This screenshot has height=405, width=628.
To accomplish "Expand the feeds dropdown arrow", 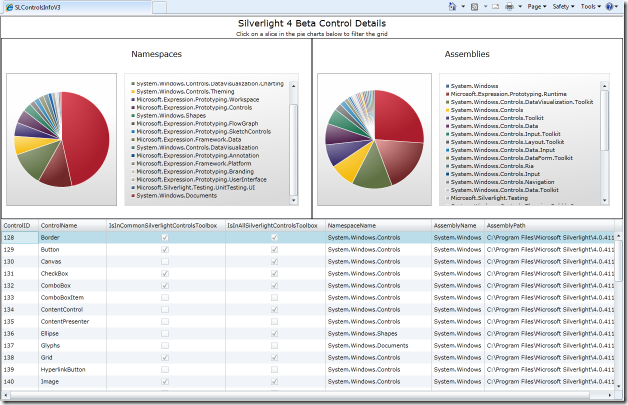I will pyautogui.click(x=485, y=6).
